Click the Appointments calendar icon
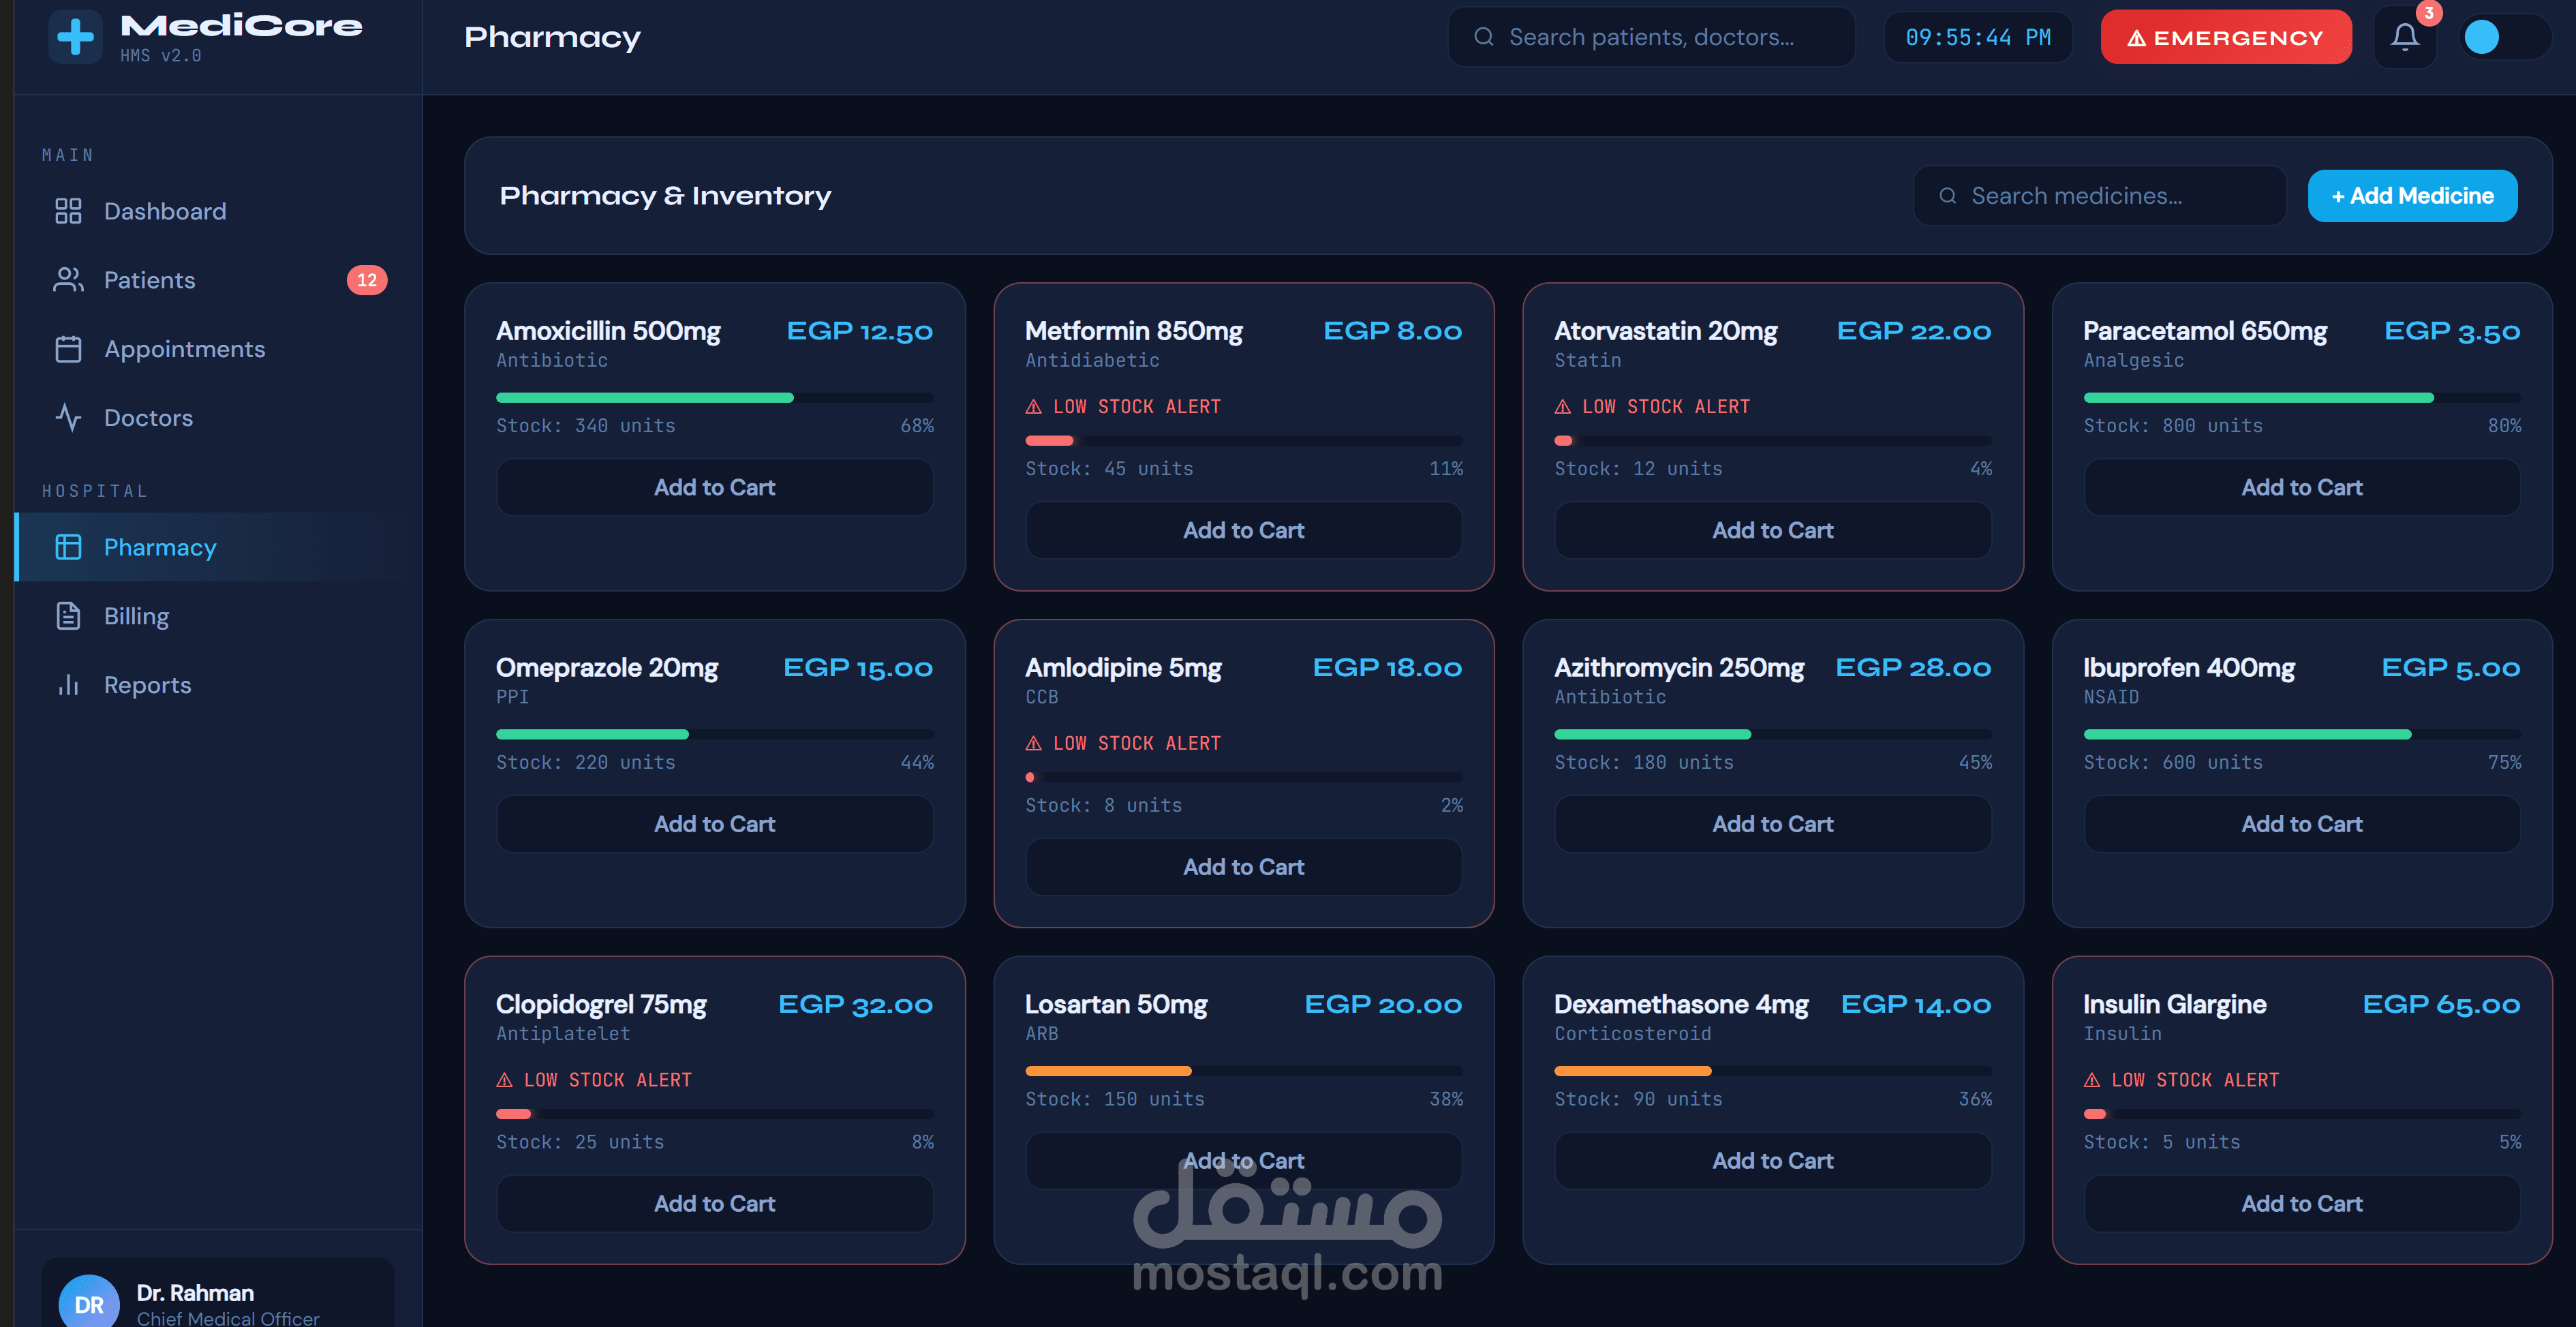 68,349
